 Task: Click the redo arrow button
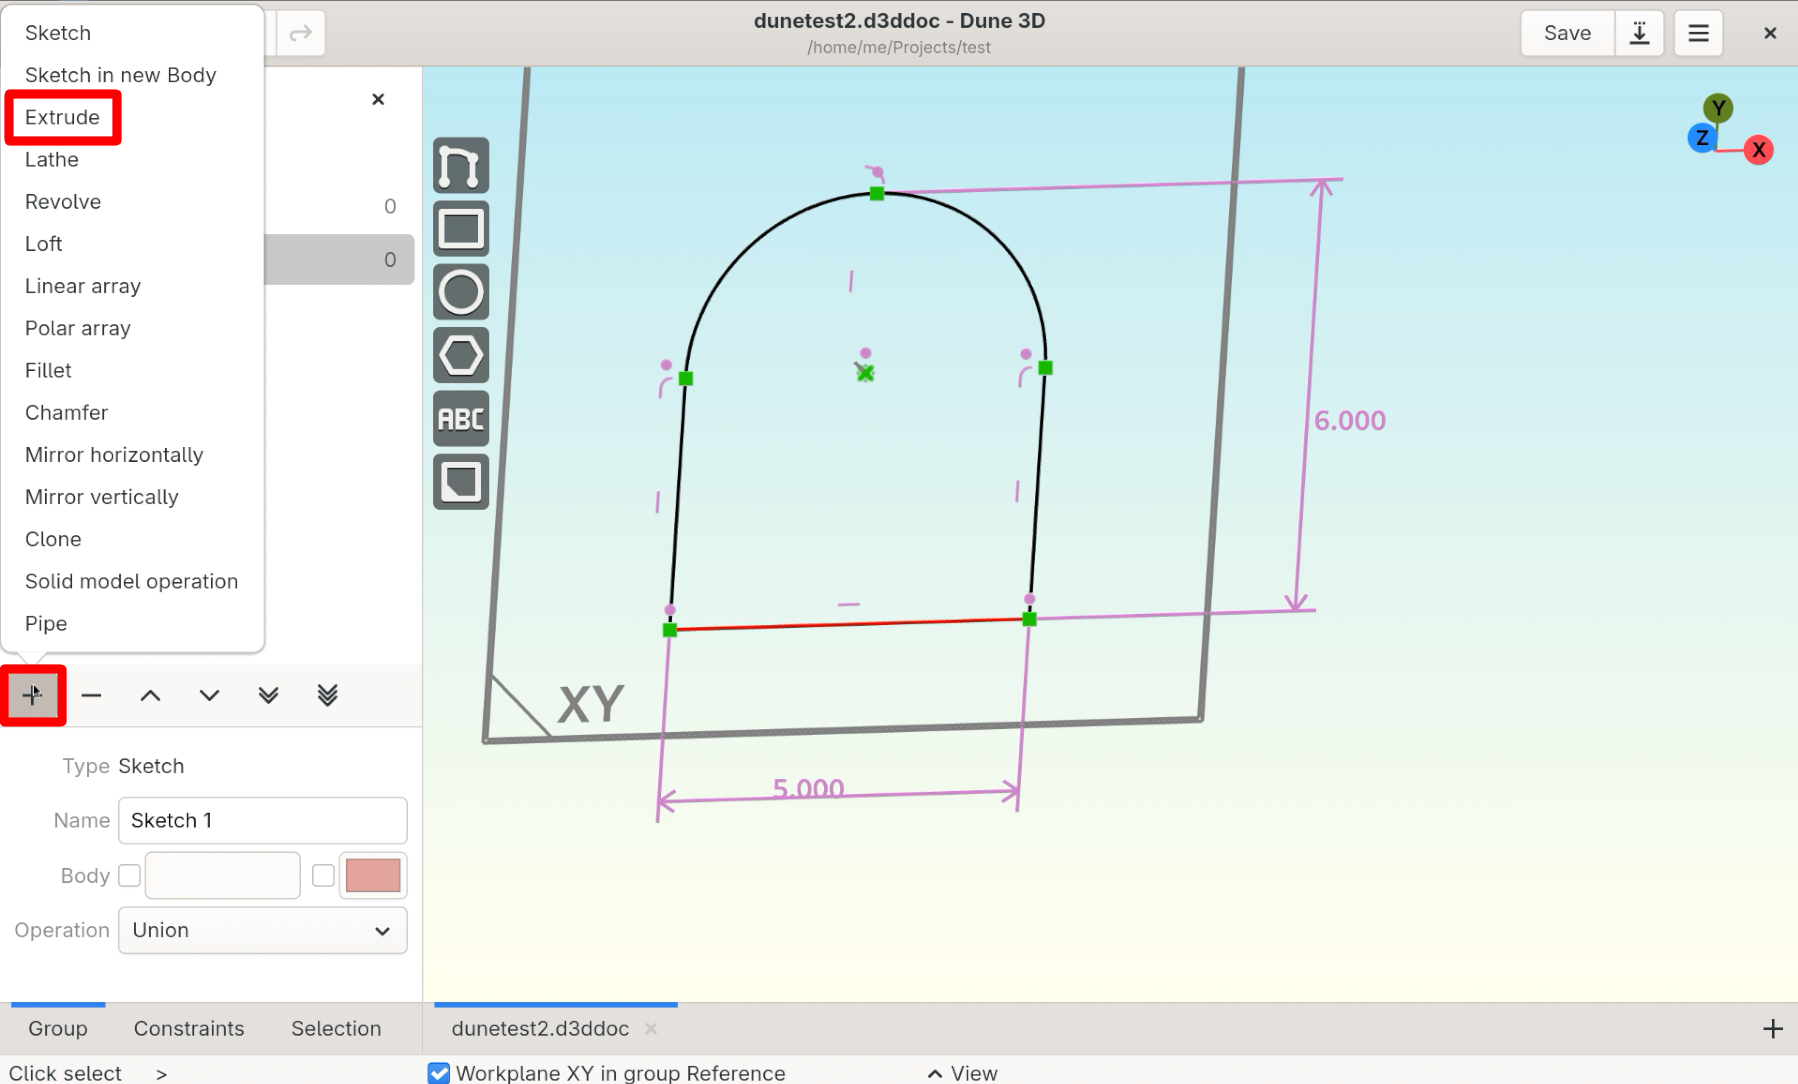coord(300,34)
